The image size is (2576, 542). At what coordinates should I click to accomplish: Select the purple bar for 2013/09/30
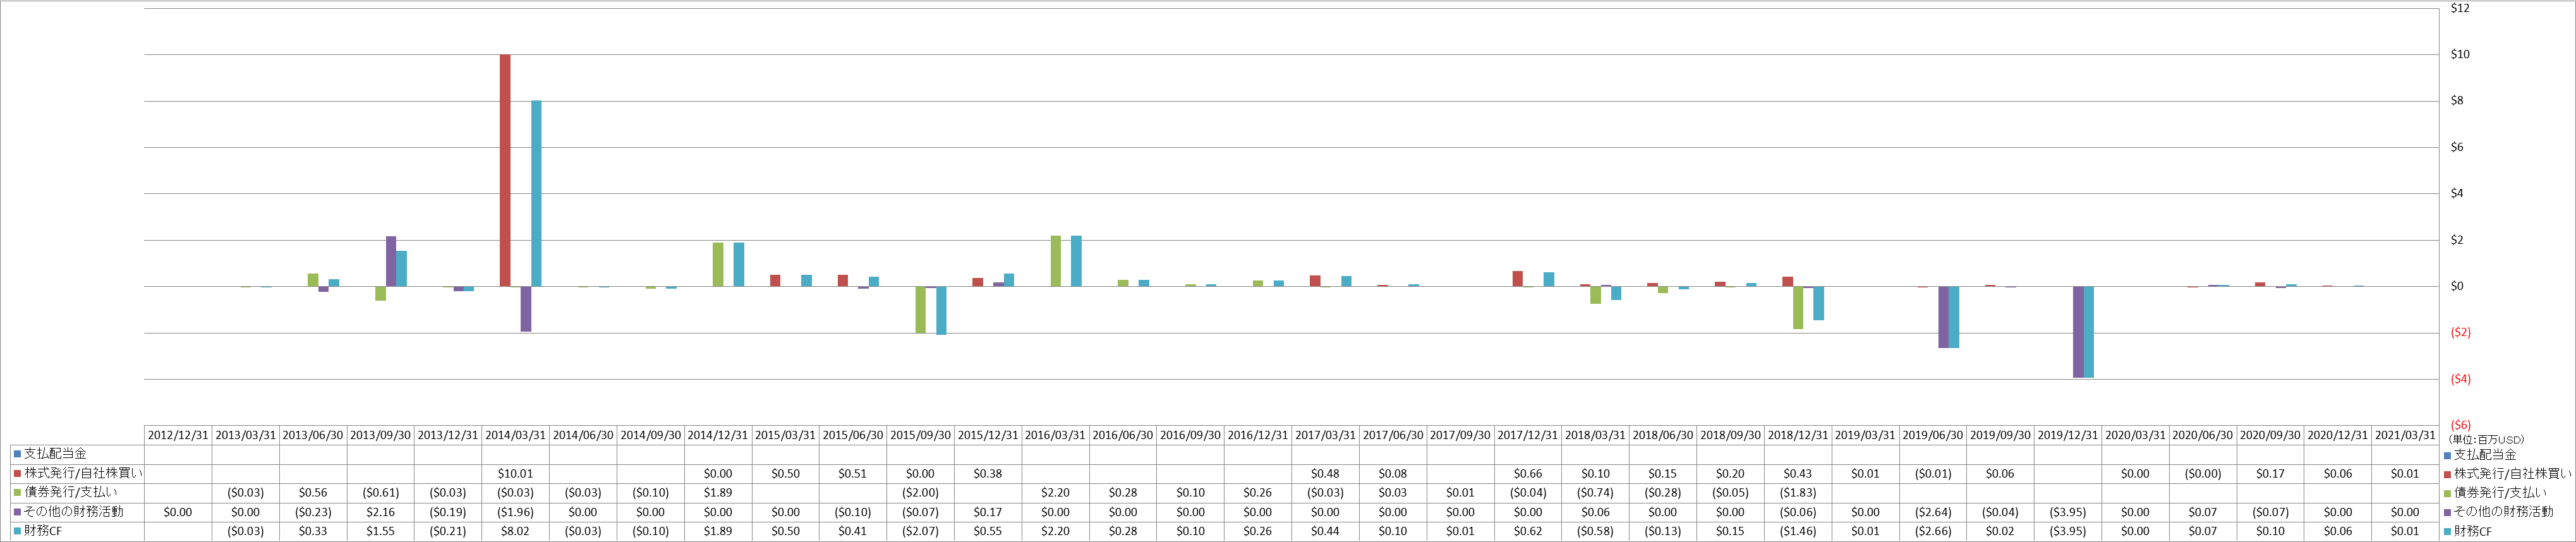point(391,262)
